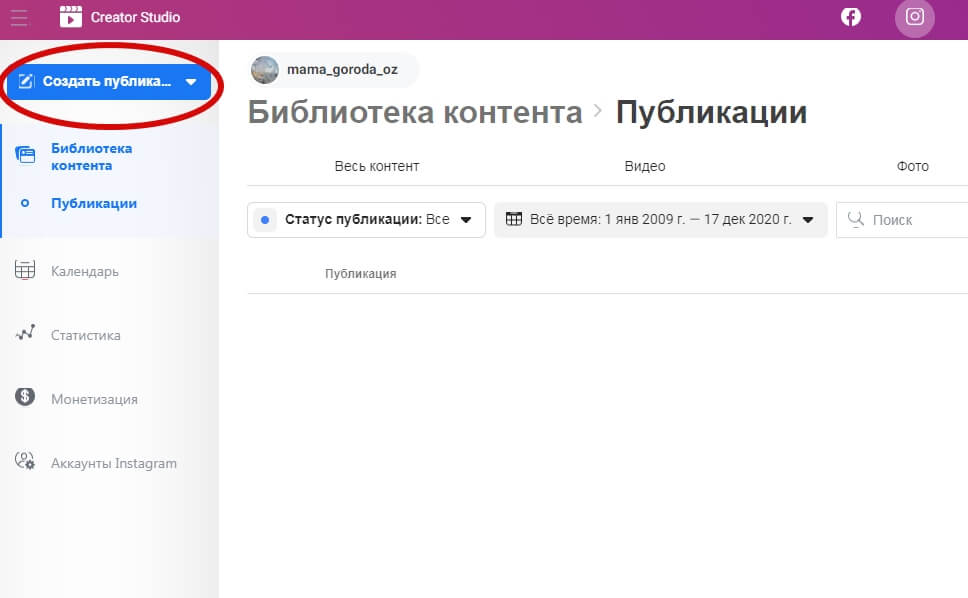Open the Календарь section
This screenshot has width=968, height=598.
point(85,271)
